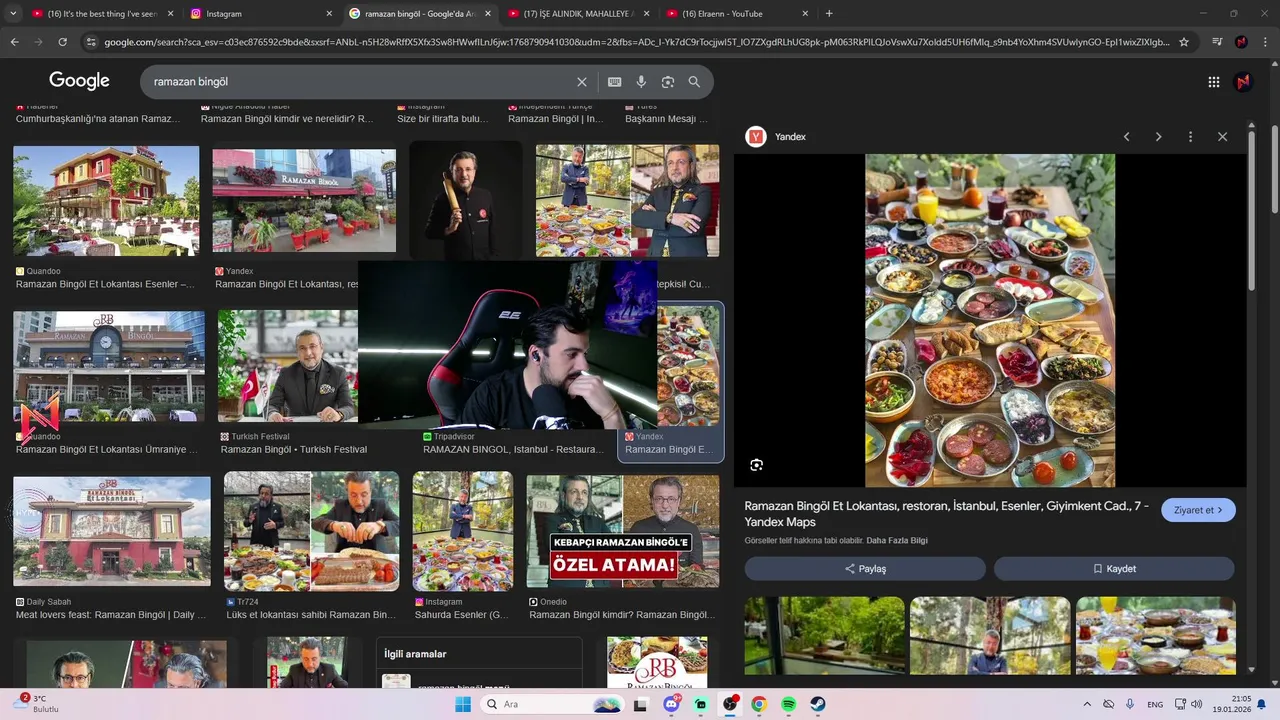Go back to the previous page
This screenshot has width=1280, height=720.
[x=14, y=42]
